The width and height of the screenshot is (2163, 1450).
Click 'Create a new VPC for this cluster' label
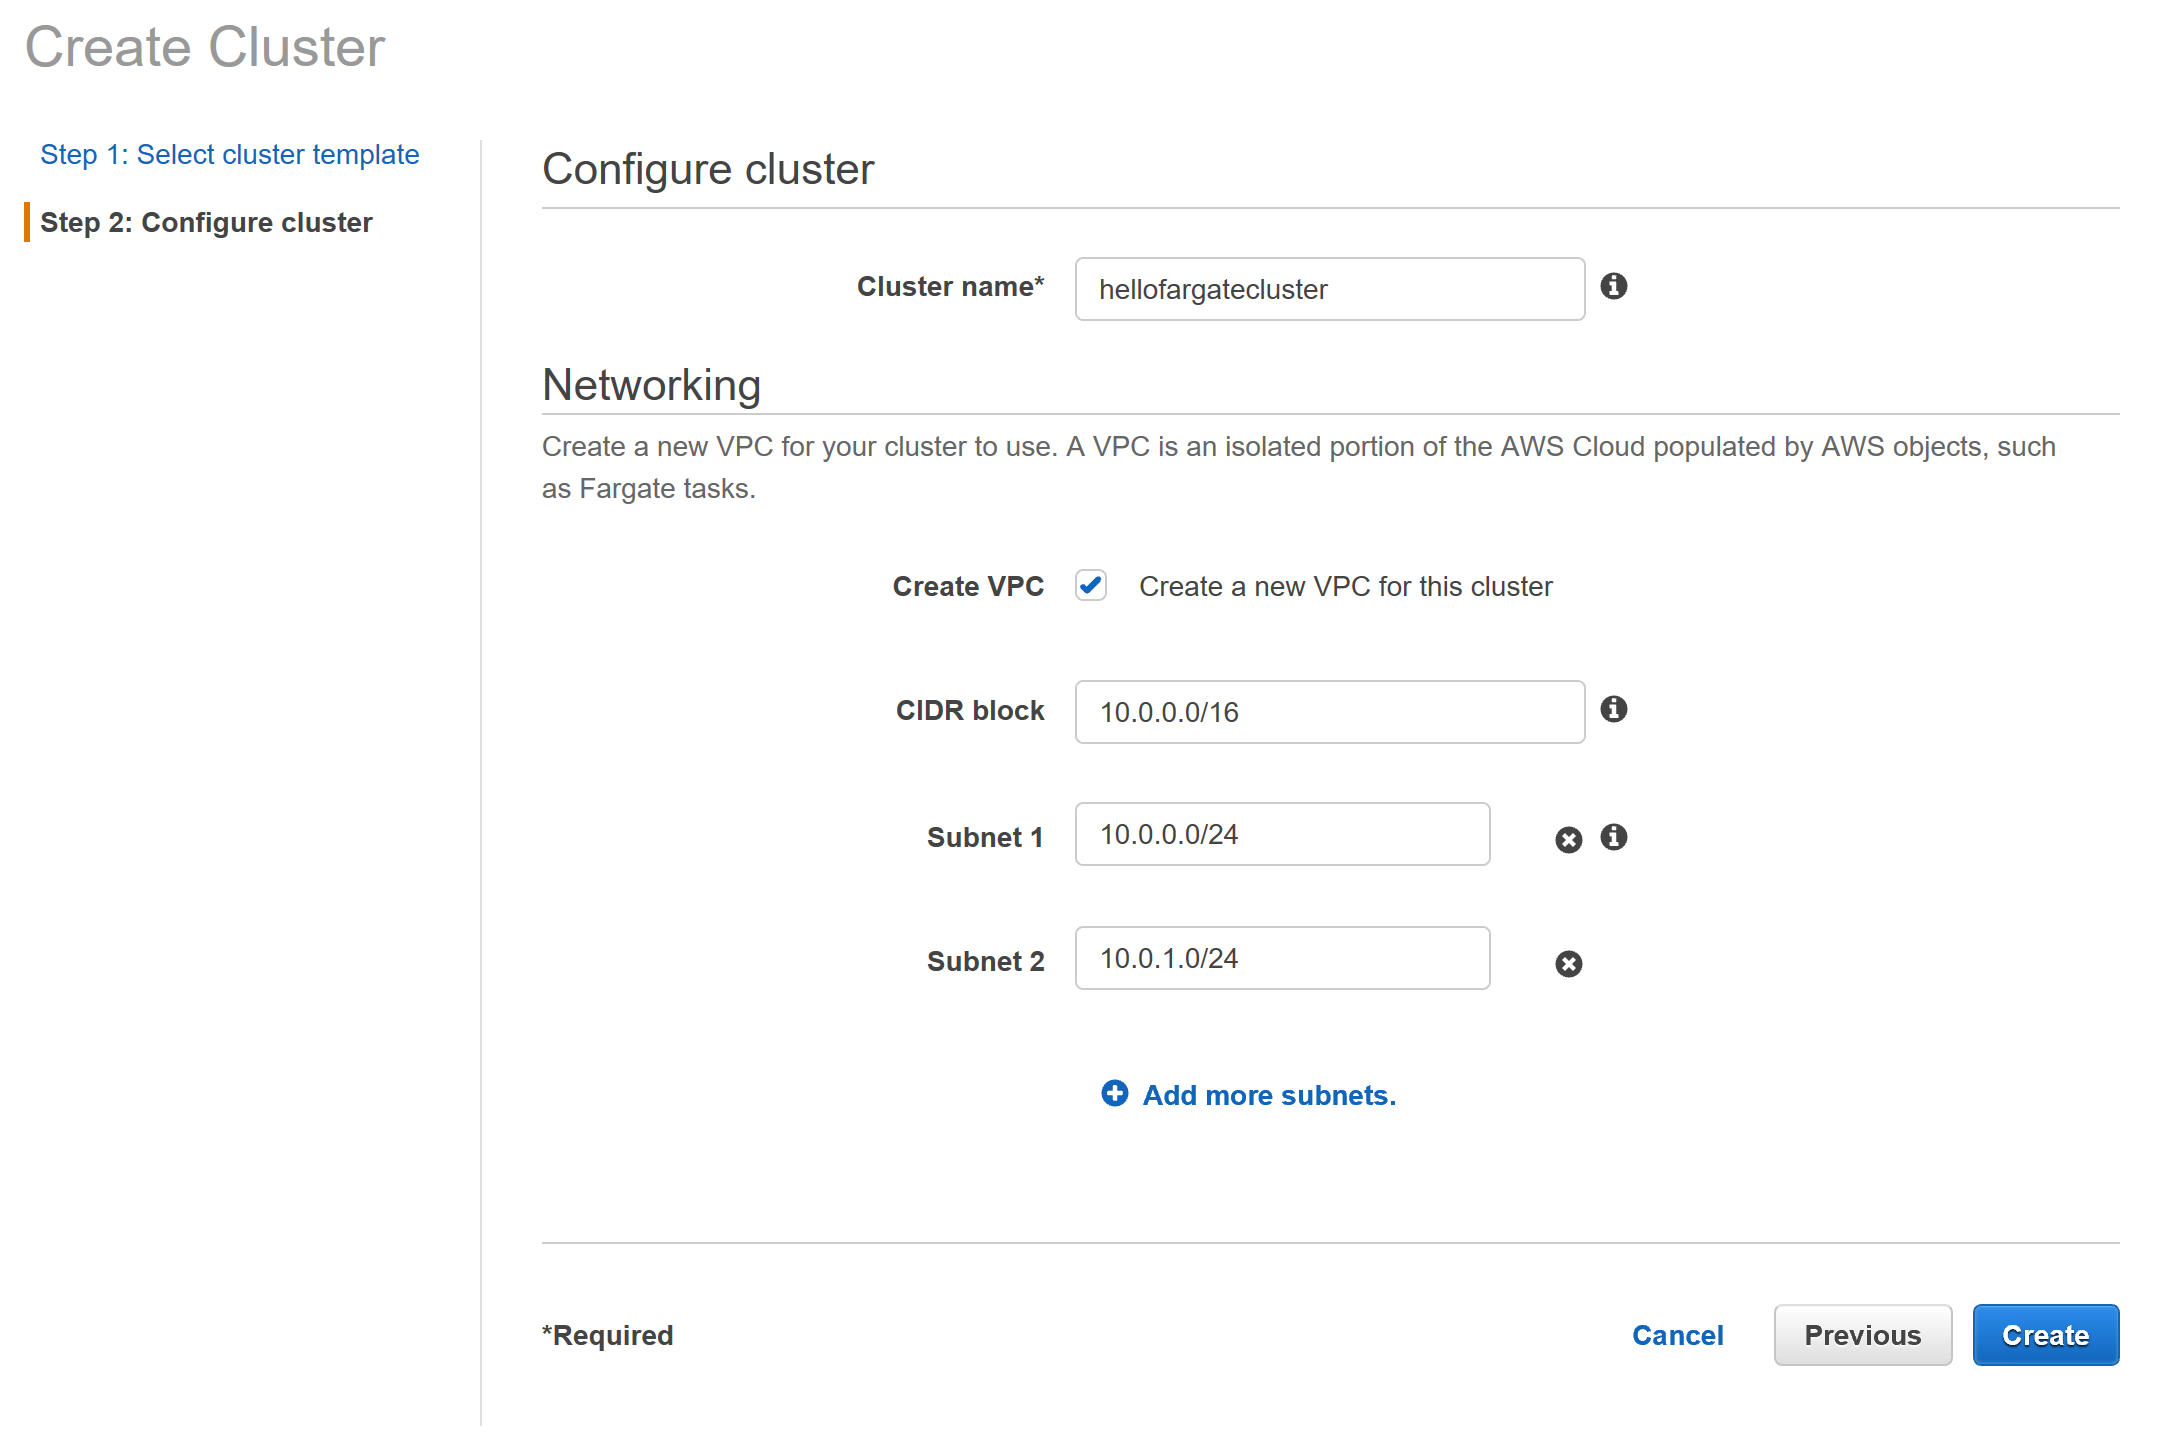(x=1345, y=586)
